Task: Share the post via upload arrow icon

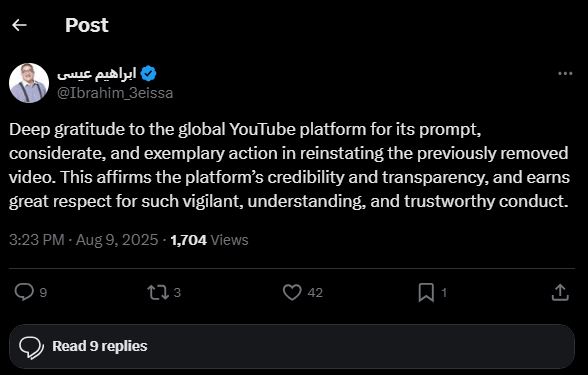Action: pos(560,292)
